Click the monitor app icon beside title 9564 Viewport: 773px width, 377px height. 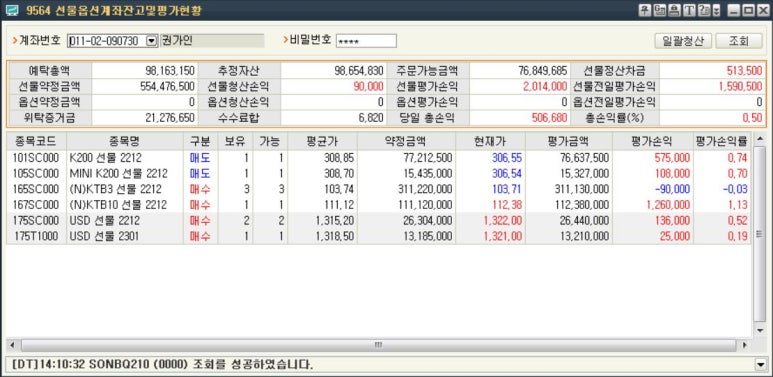[x=11, y=10]
